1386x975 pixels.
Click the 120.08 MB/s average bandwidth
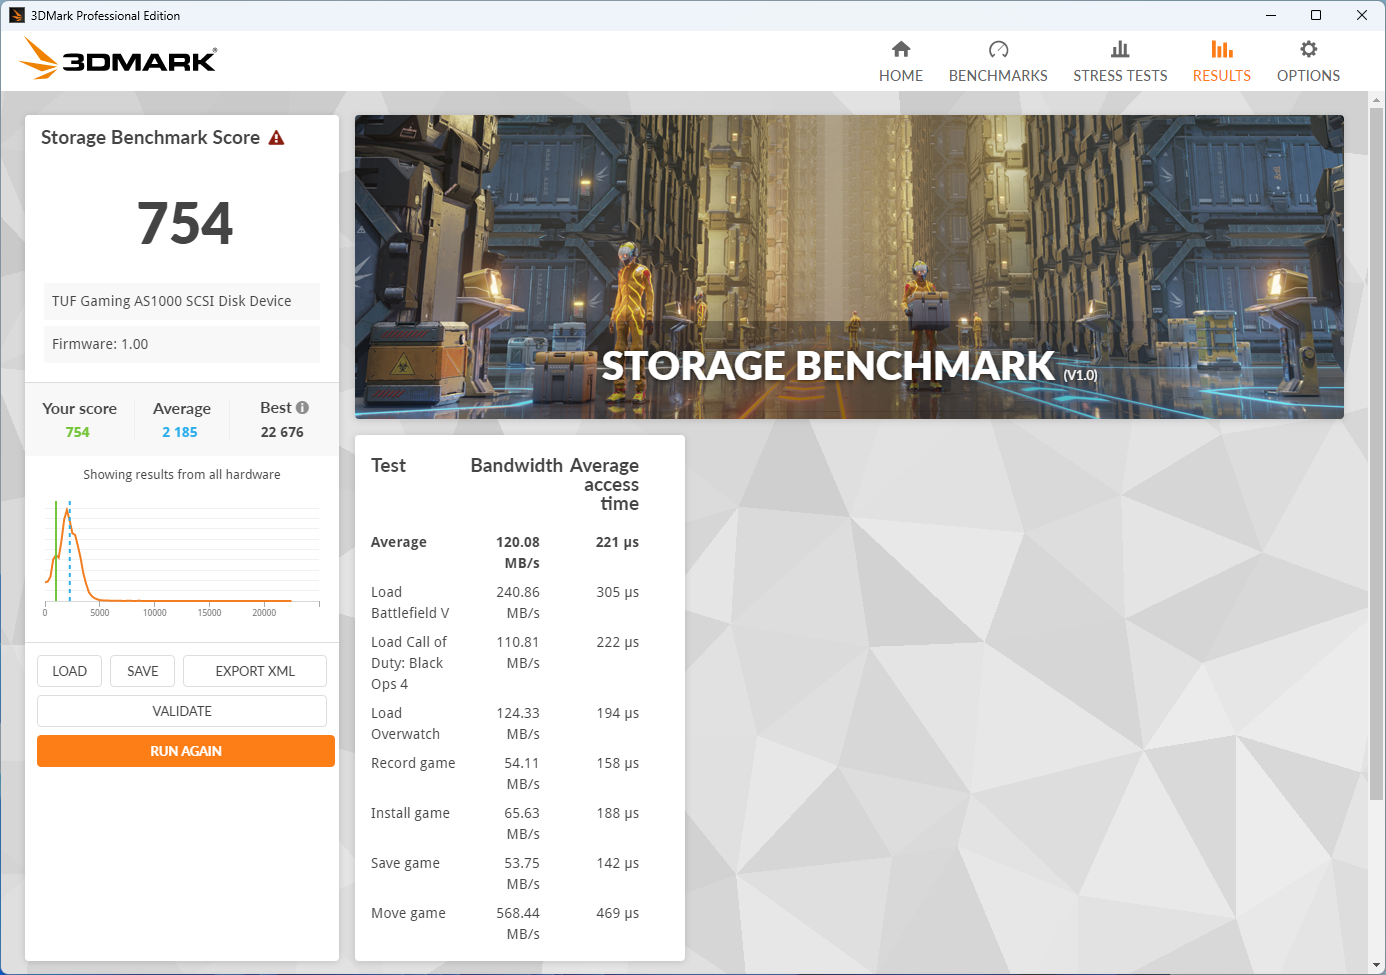[518, 553]
